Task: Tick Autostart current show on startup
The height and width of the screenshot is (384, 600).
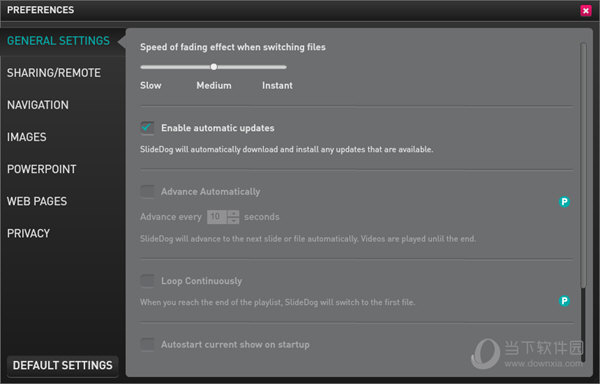Action: 147,344
